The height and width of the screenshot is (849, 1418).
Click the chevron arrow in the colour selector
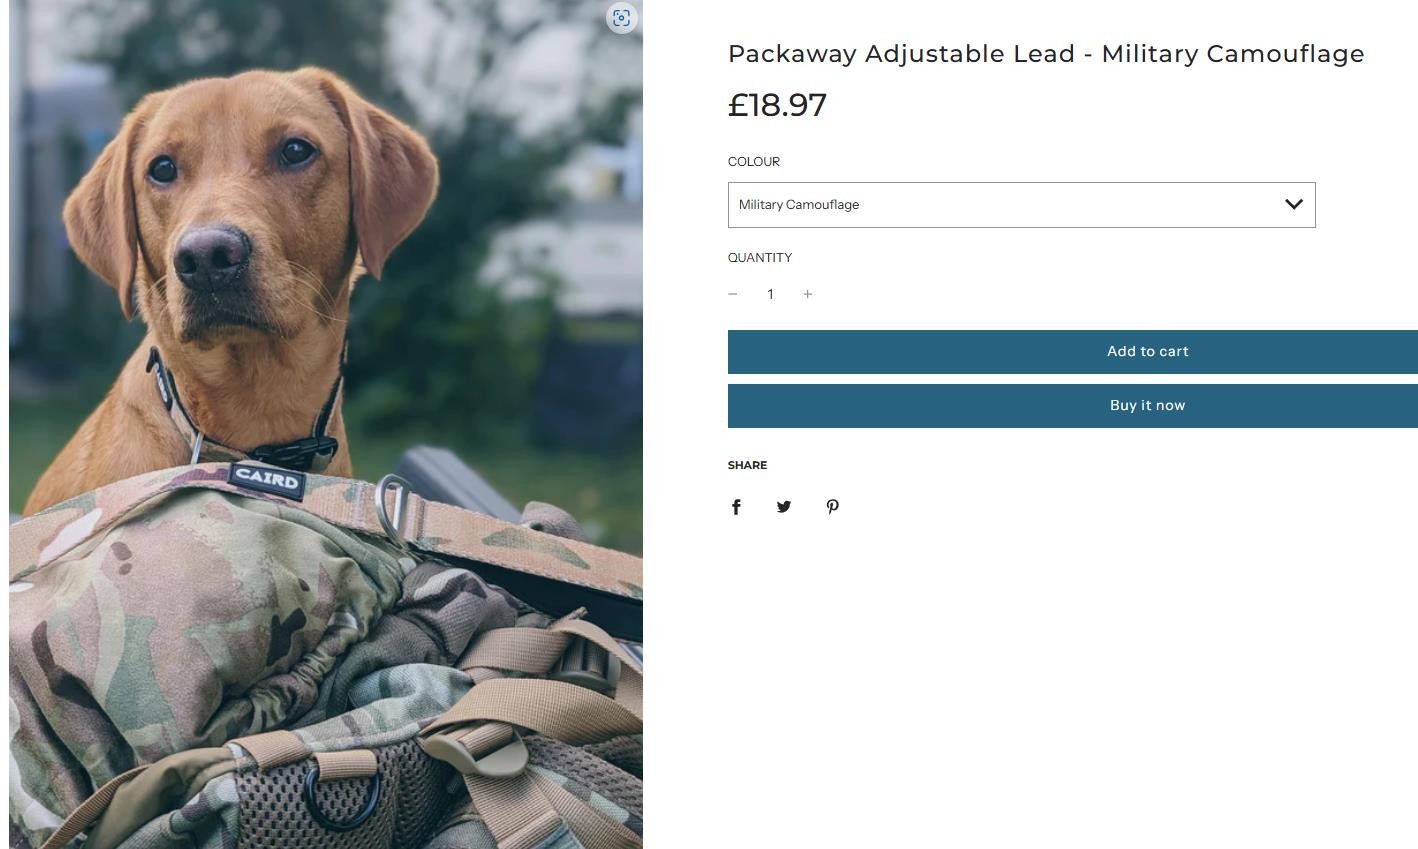coord(1294,204)
